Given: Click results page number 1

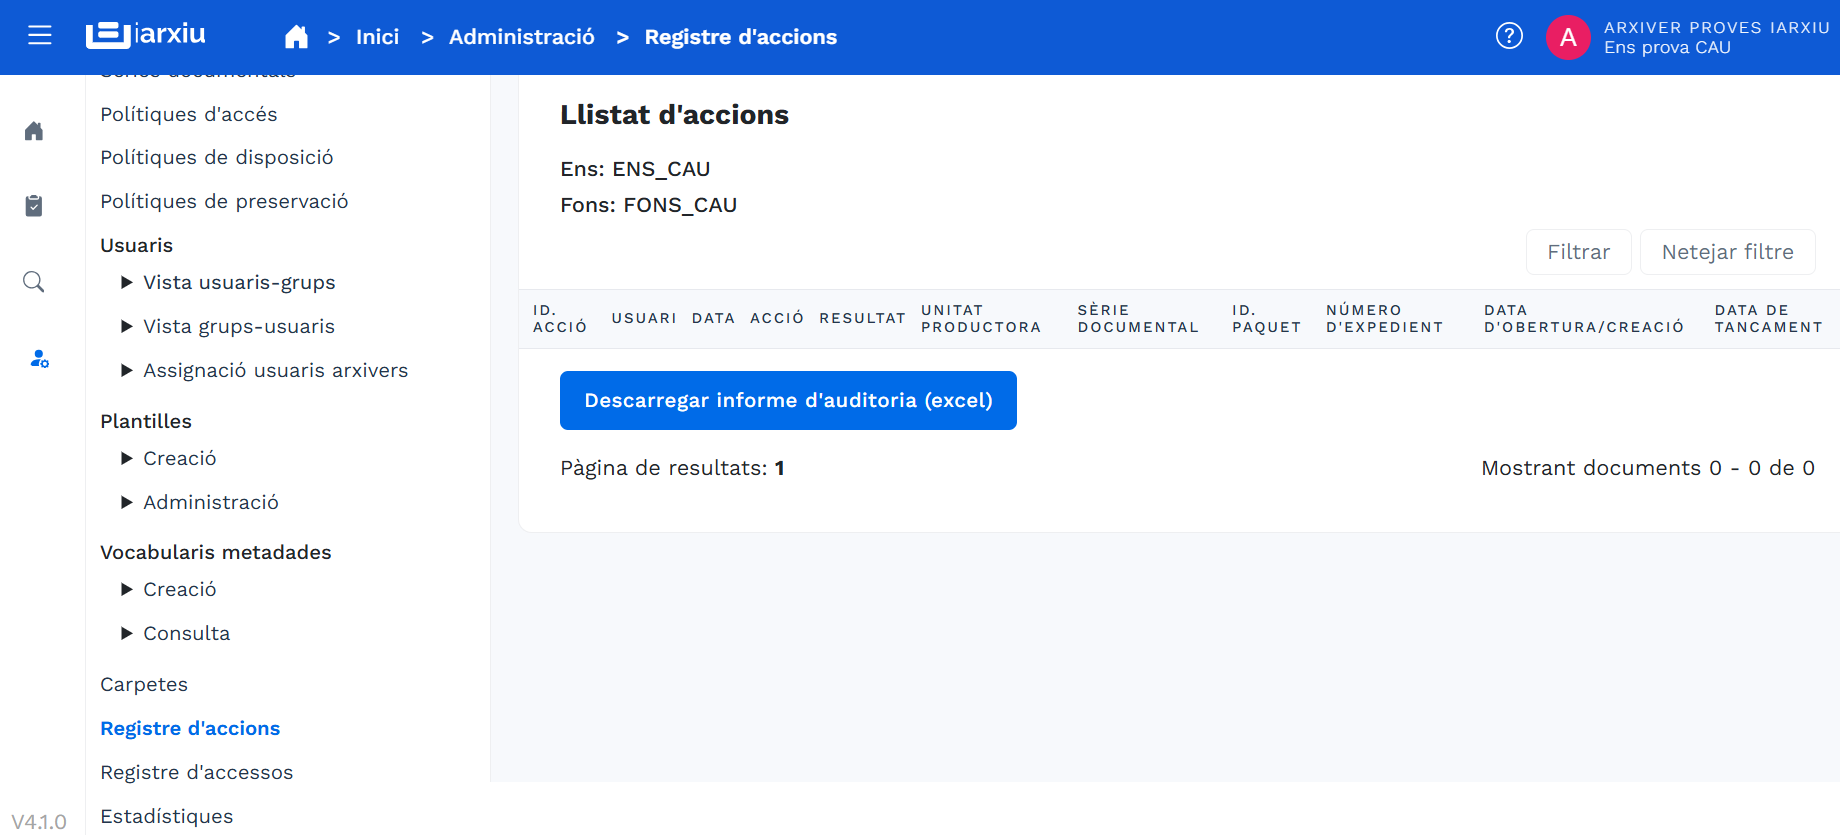Looking at the screenshot, I should (779, 468).
